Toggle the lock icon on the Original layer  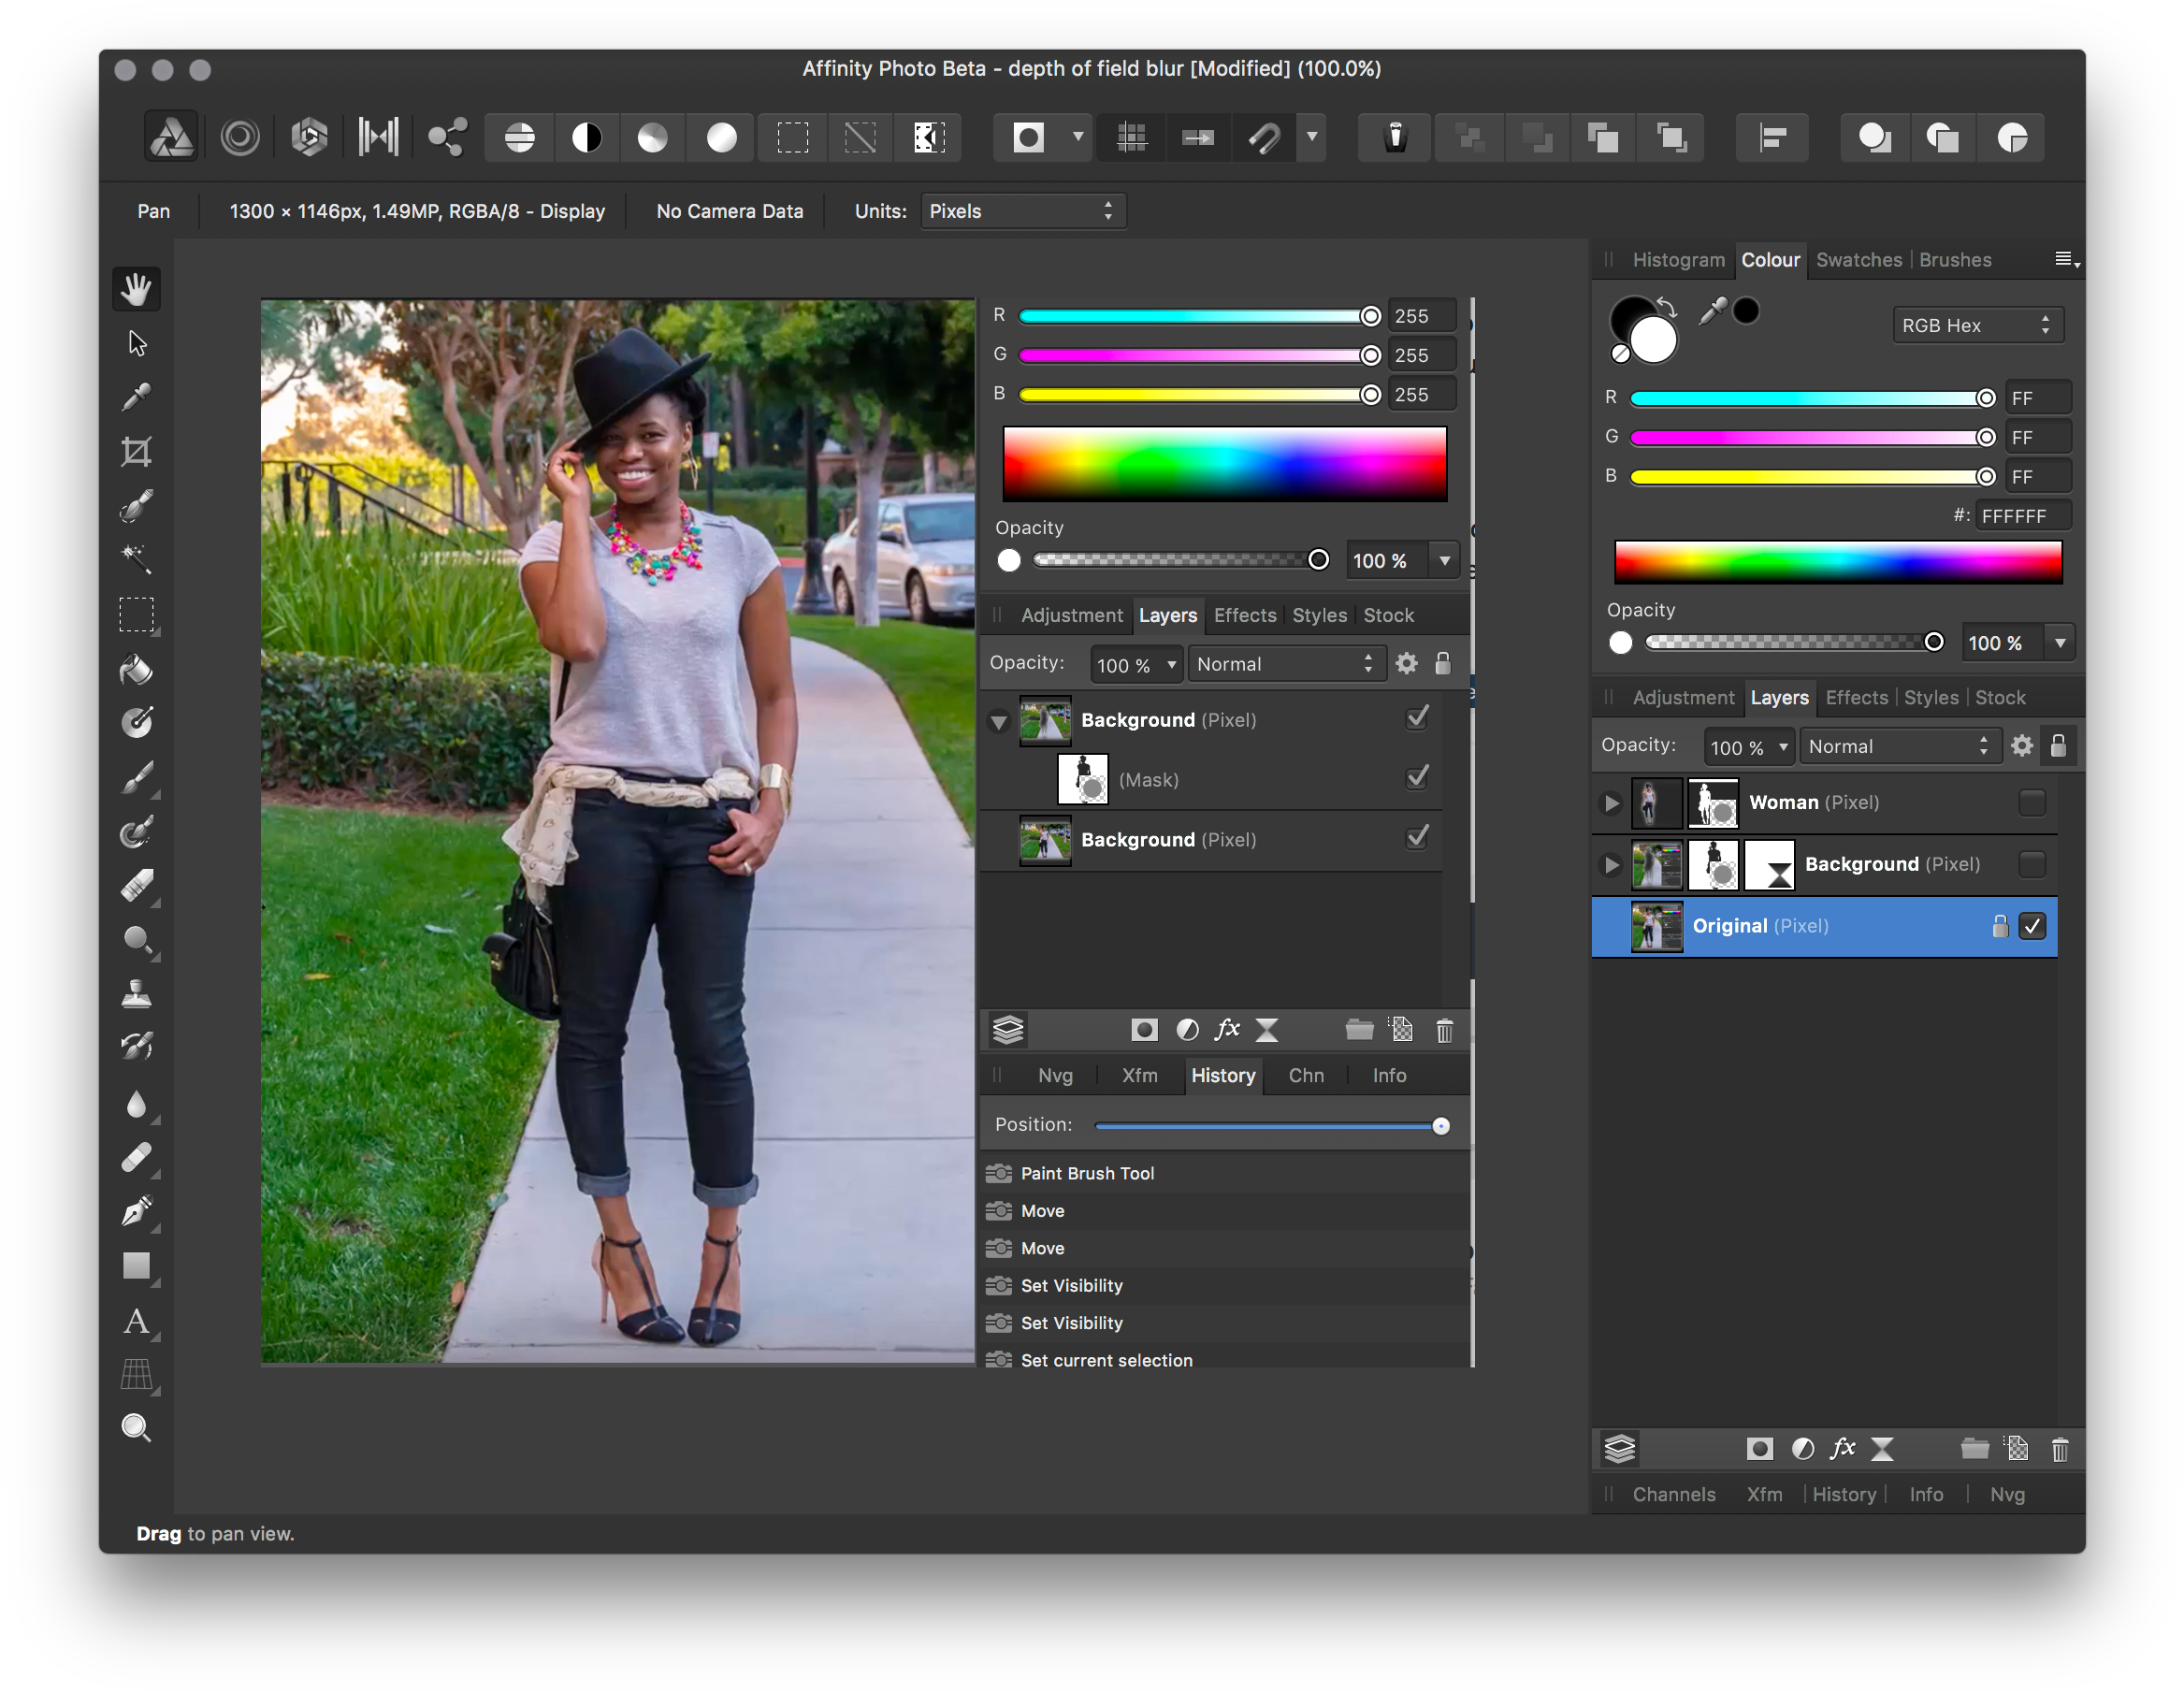[x=1999, y=926]
